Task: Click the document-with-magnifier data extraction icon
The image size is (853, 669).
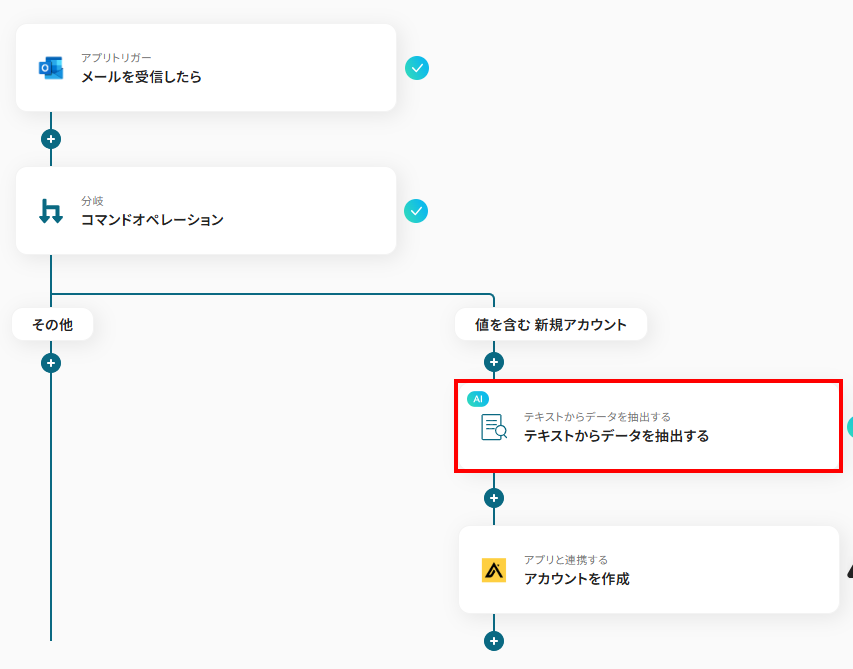Action: [495, 427]
